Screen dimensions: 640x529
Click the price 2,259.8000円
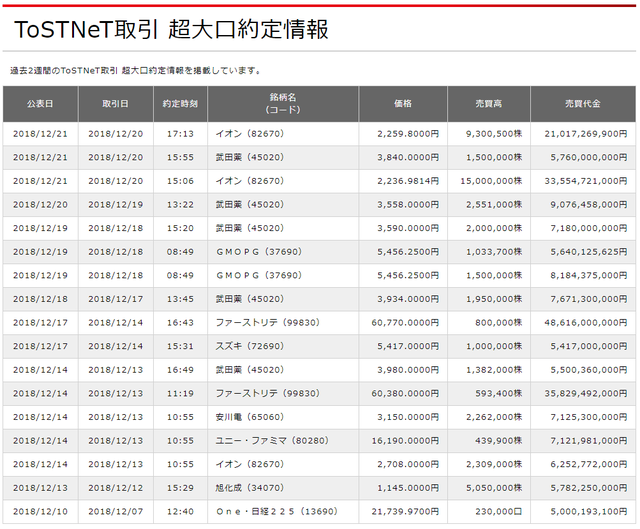pyautogui.click(x=408, y=134)
